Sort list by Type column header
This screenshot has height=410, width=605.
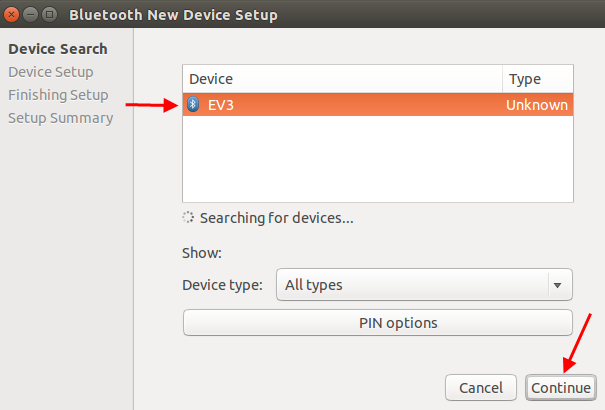pos(537,79)
